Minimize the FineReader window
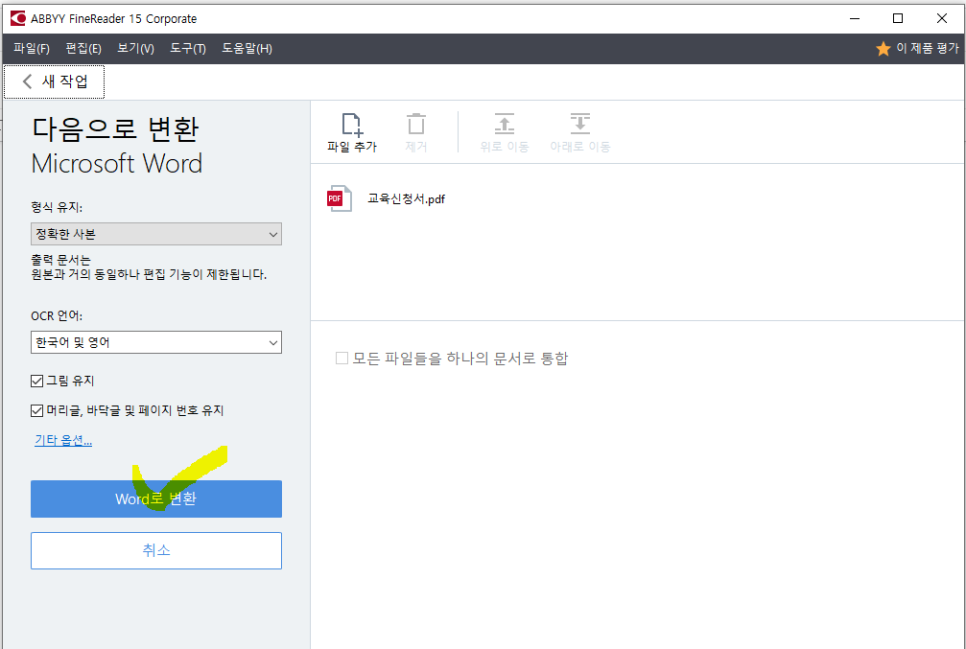Image resolution: width=966 pixels, height=649 pixels. [x=854, y=18]
